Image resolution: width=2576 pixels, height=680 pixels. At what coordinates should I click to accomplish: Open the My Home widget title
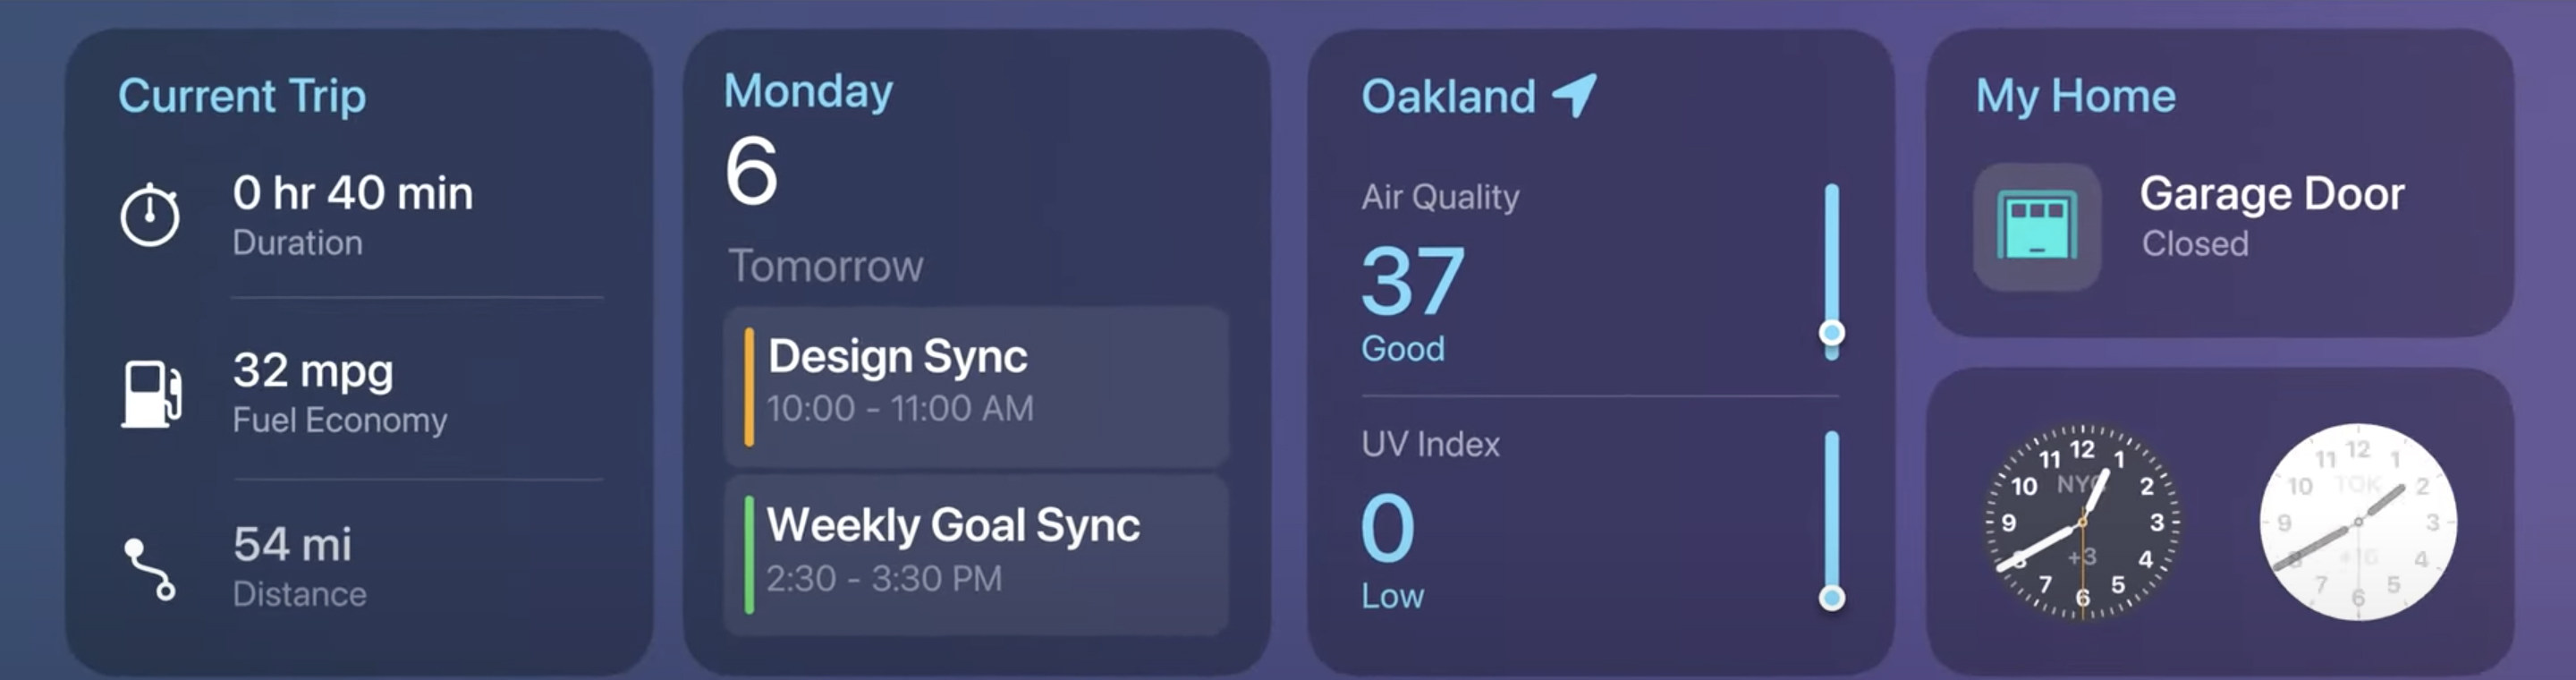tap(2075, 96)
